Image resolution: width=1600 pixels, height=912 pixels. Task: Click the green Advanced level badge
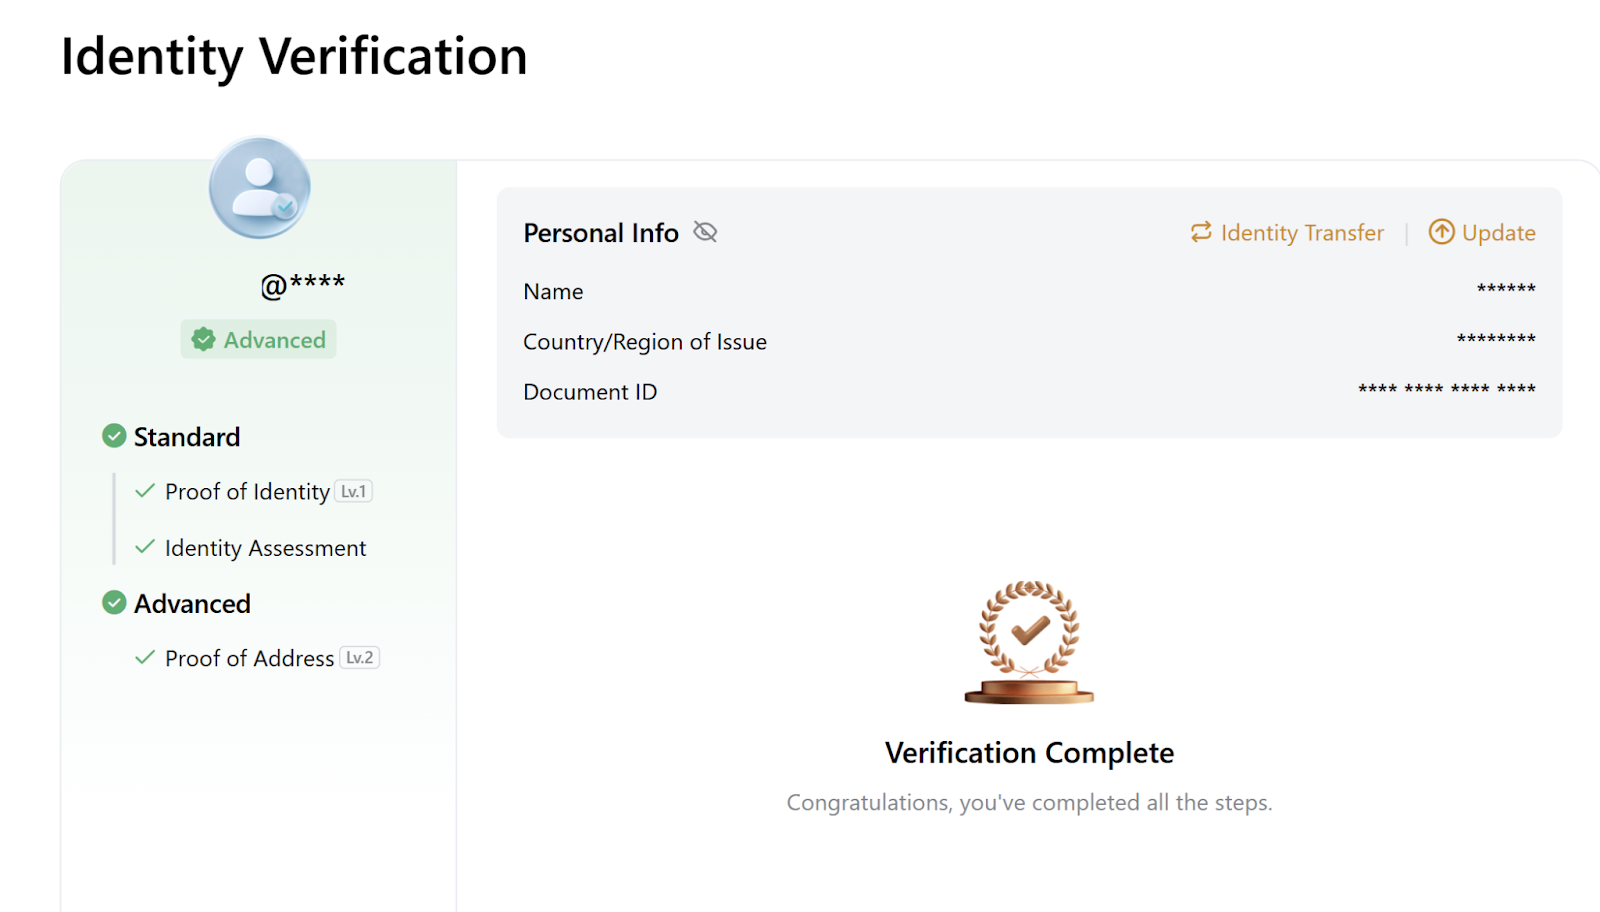coord(258,339)
